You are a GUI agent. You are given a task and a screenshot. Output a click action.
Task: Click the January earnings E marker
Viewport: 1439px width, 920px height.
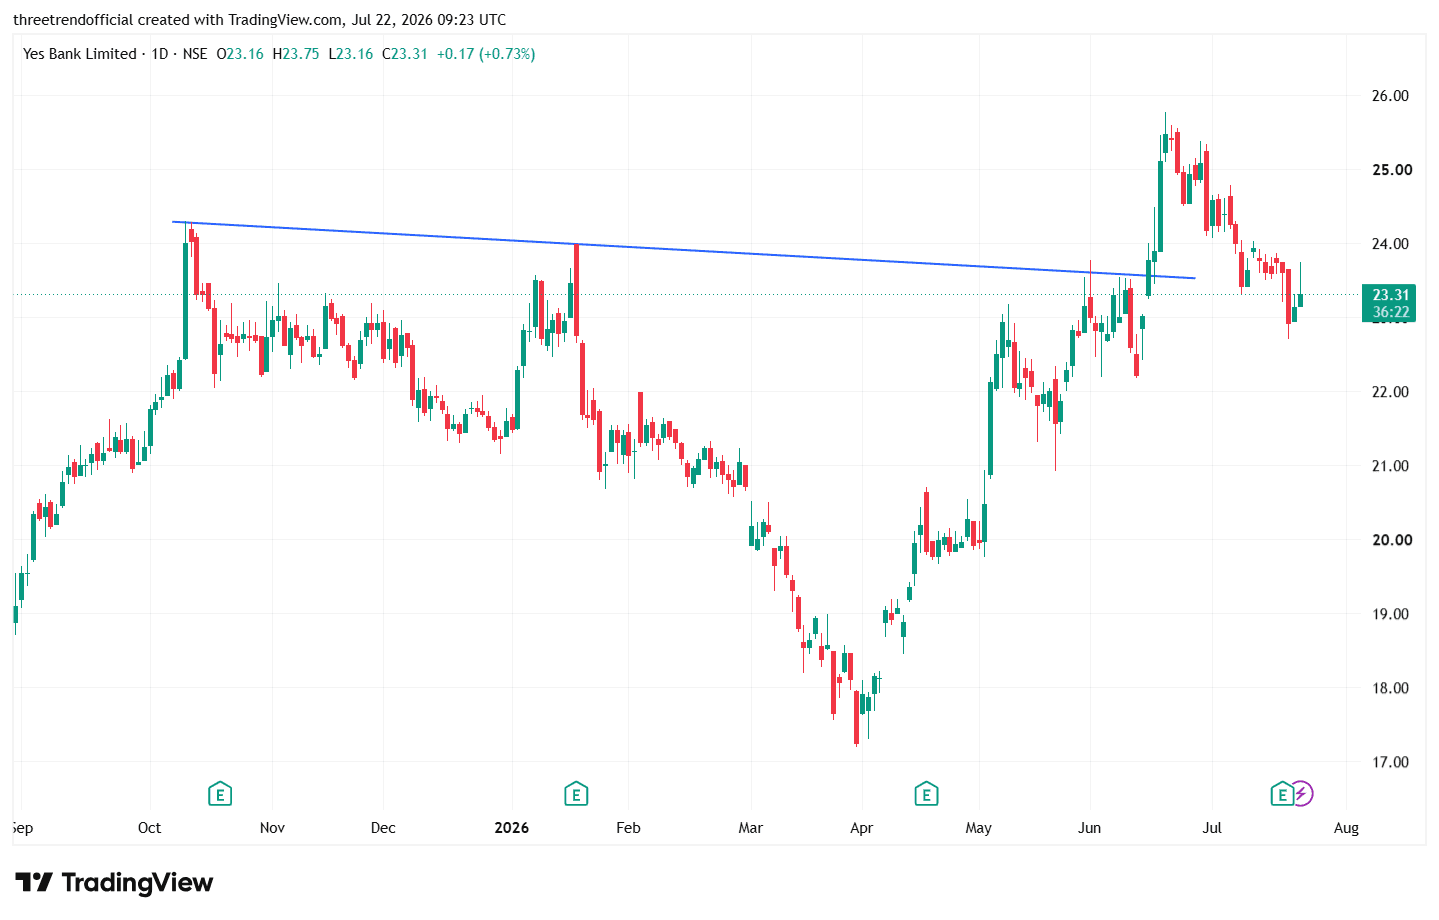(x=575, y=795)
